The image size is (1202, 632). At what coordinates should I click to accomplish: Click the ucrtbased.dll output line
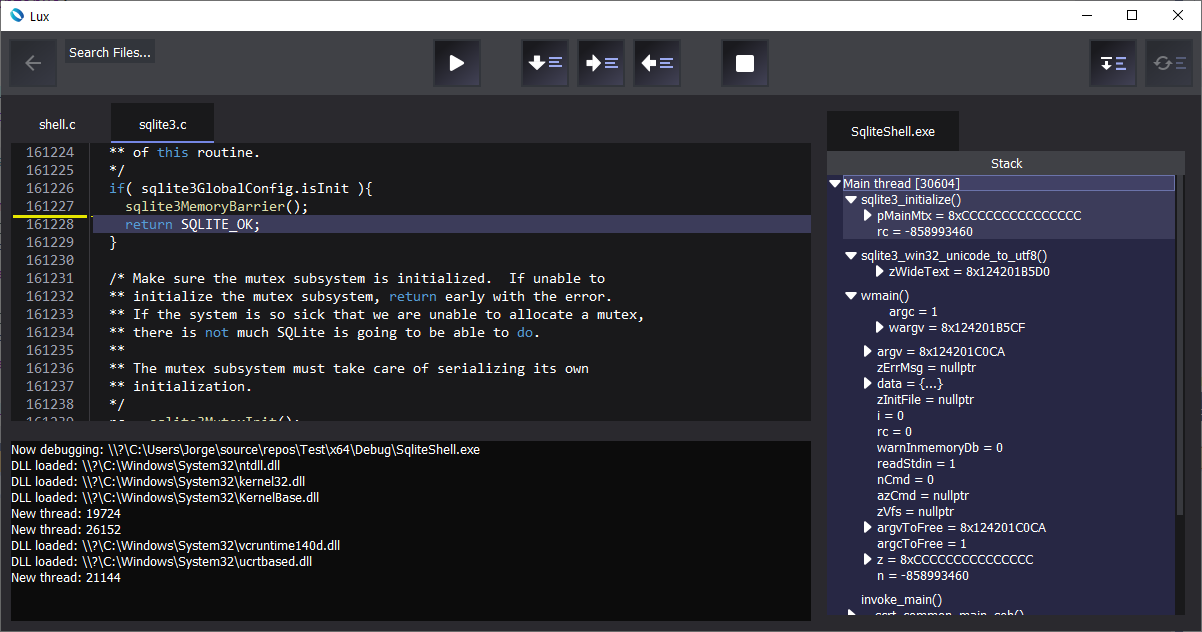point(161,562)
